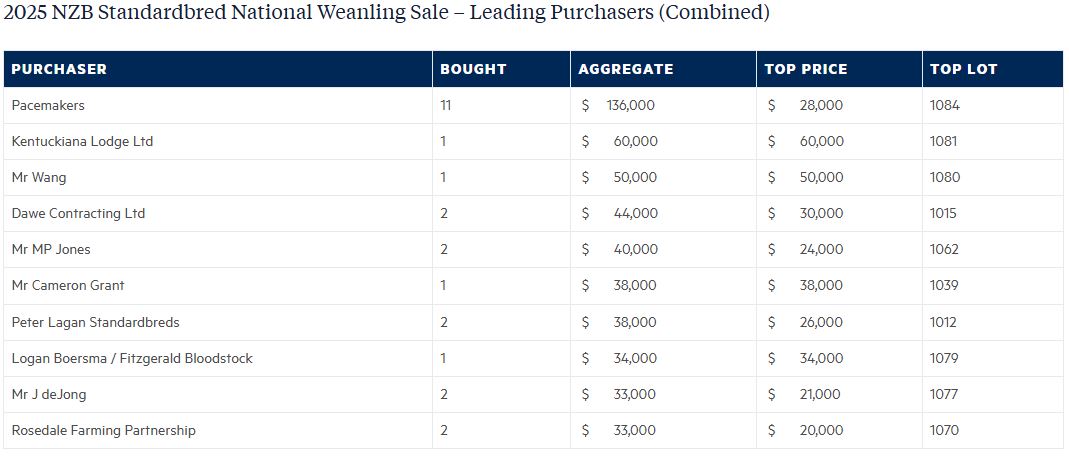Click the Pacemakers purchaser name

click(48, 105)
